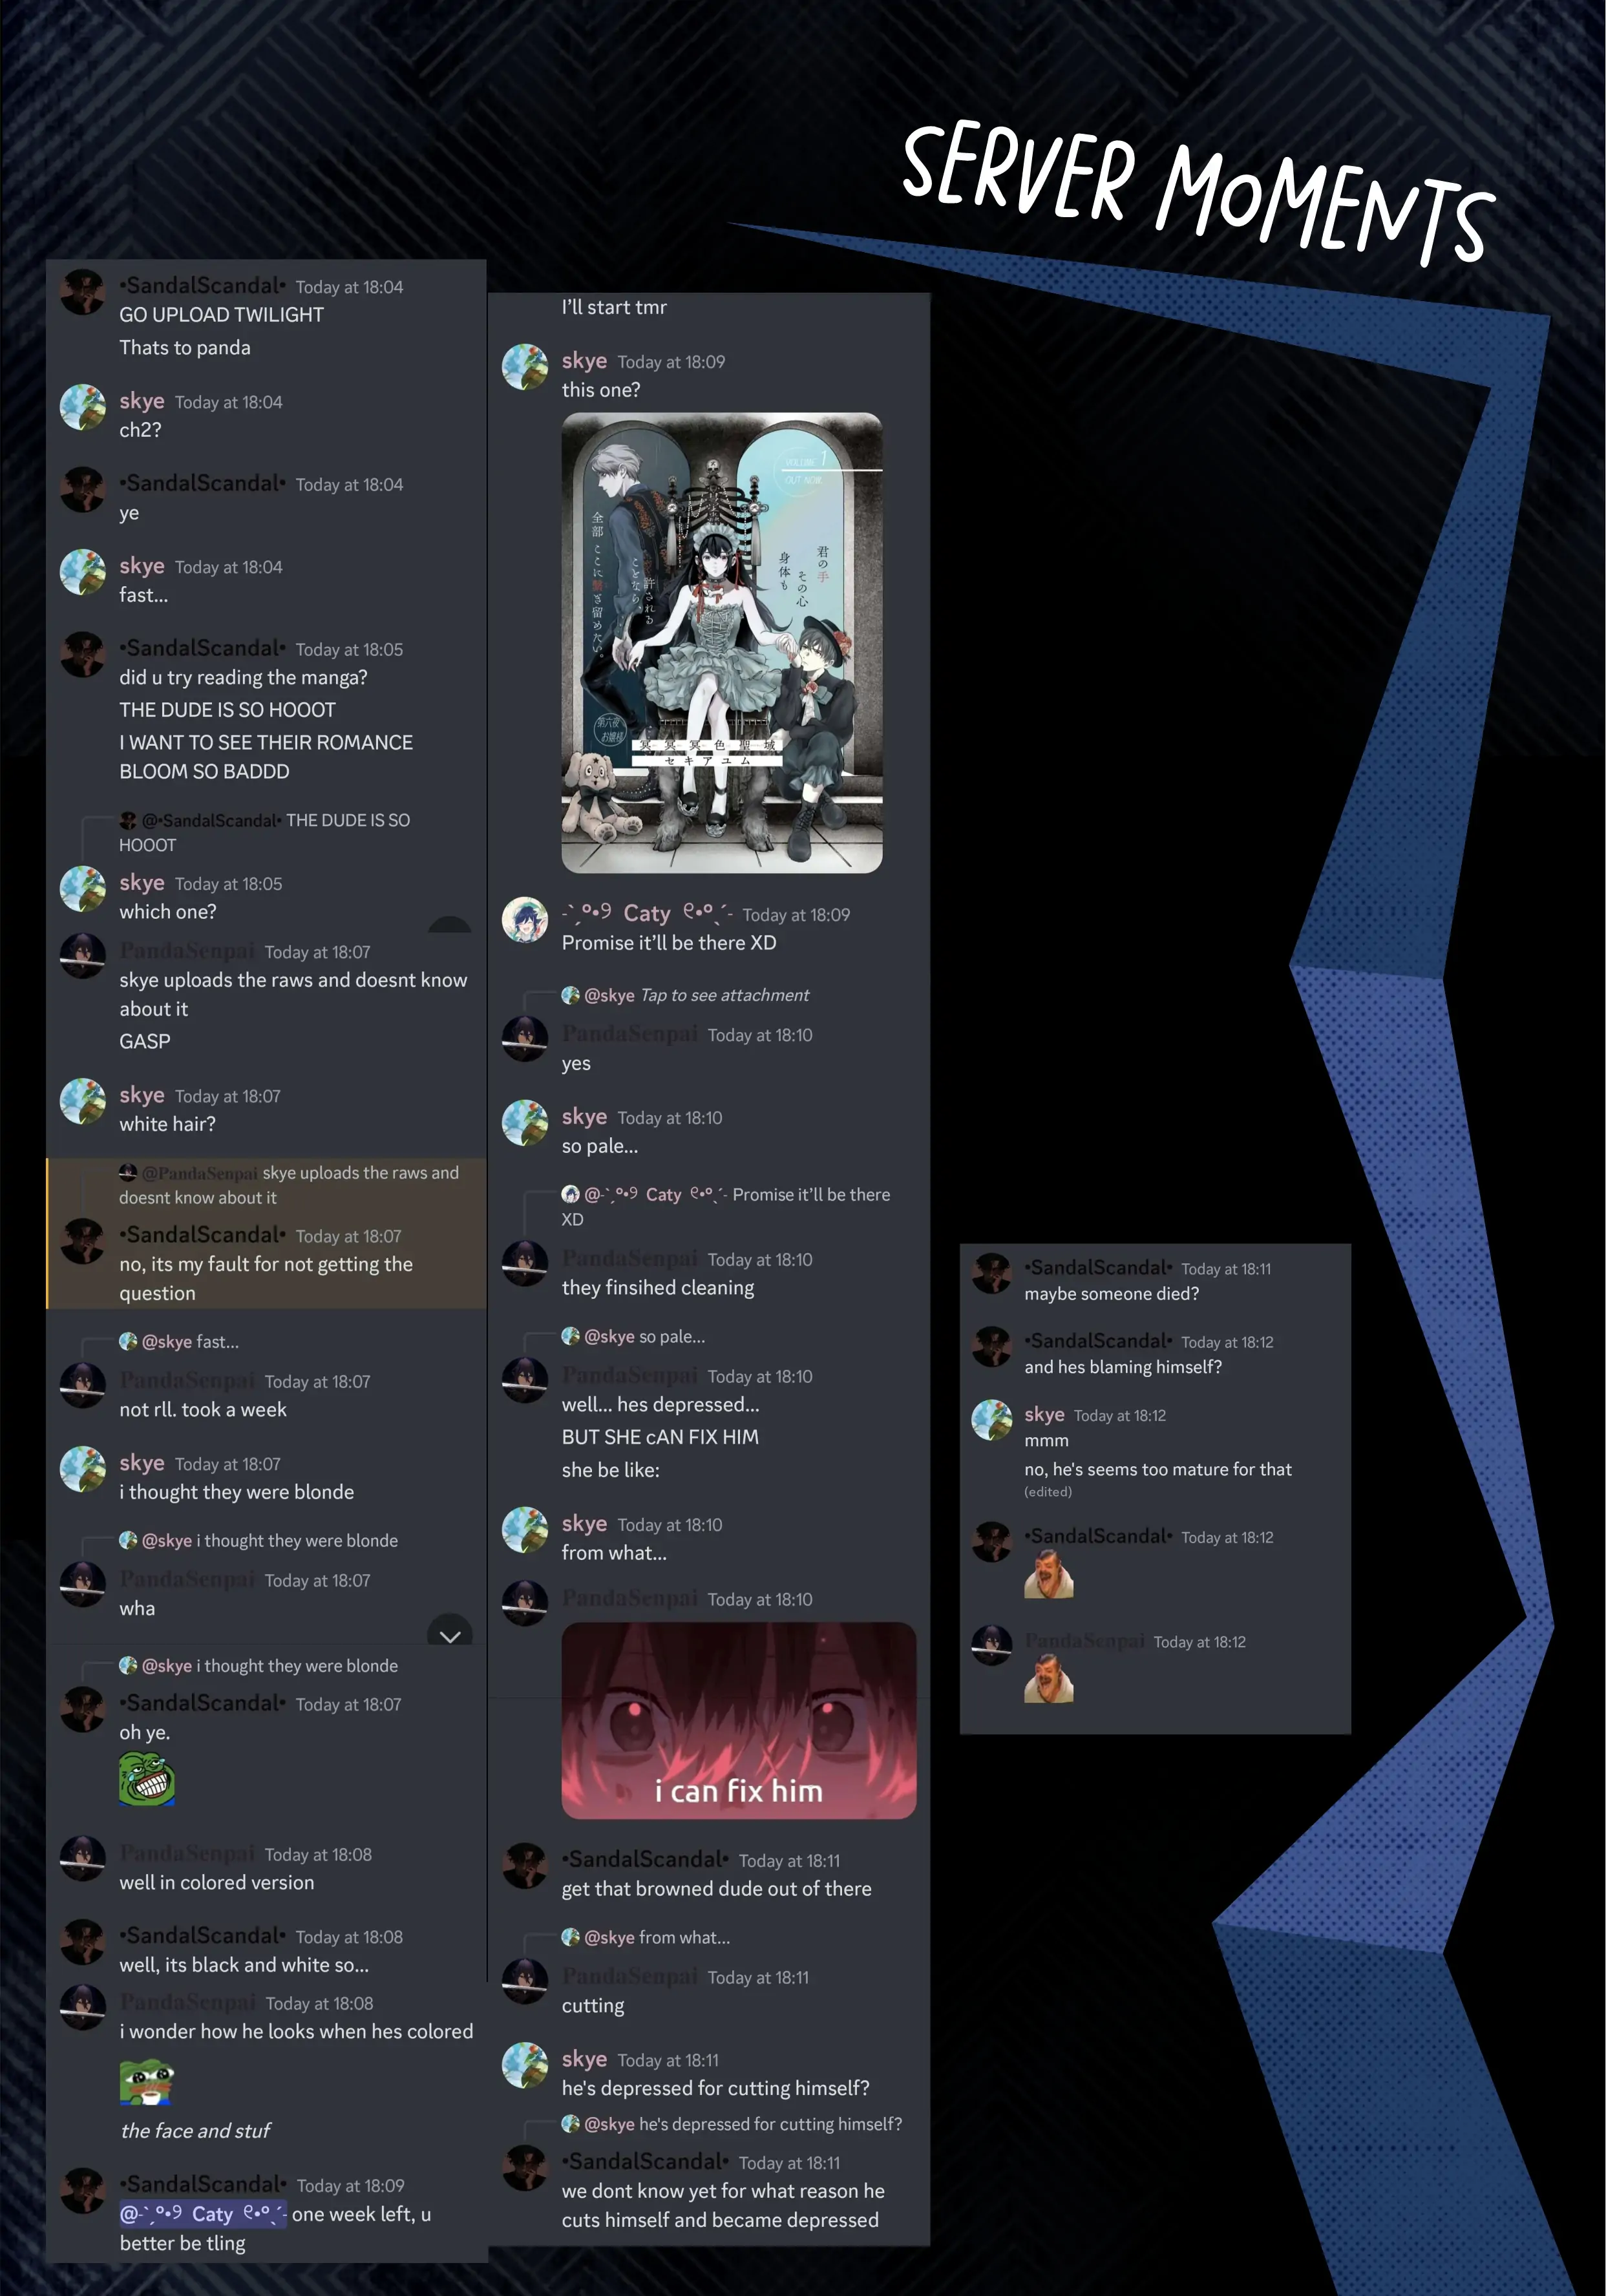1606x2296 pixels.
Task: Click the @Caty mention in SandalScandal's message
Action: pyautogui.click(x=203, y=2214)
